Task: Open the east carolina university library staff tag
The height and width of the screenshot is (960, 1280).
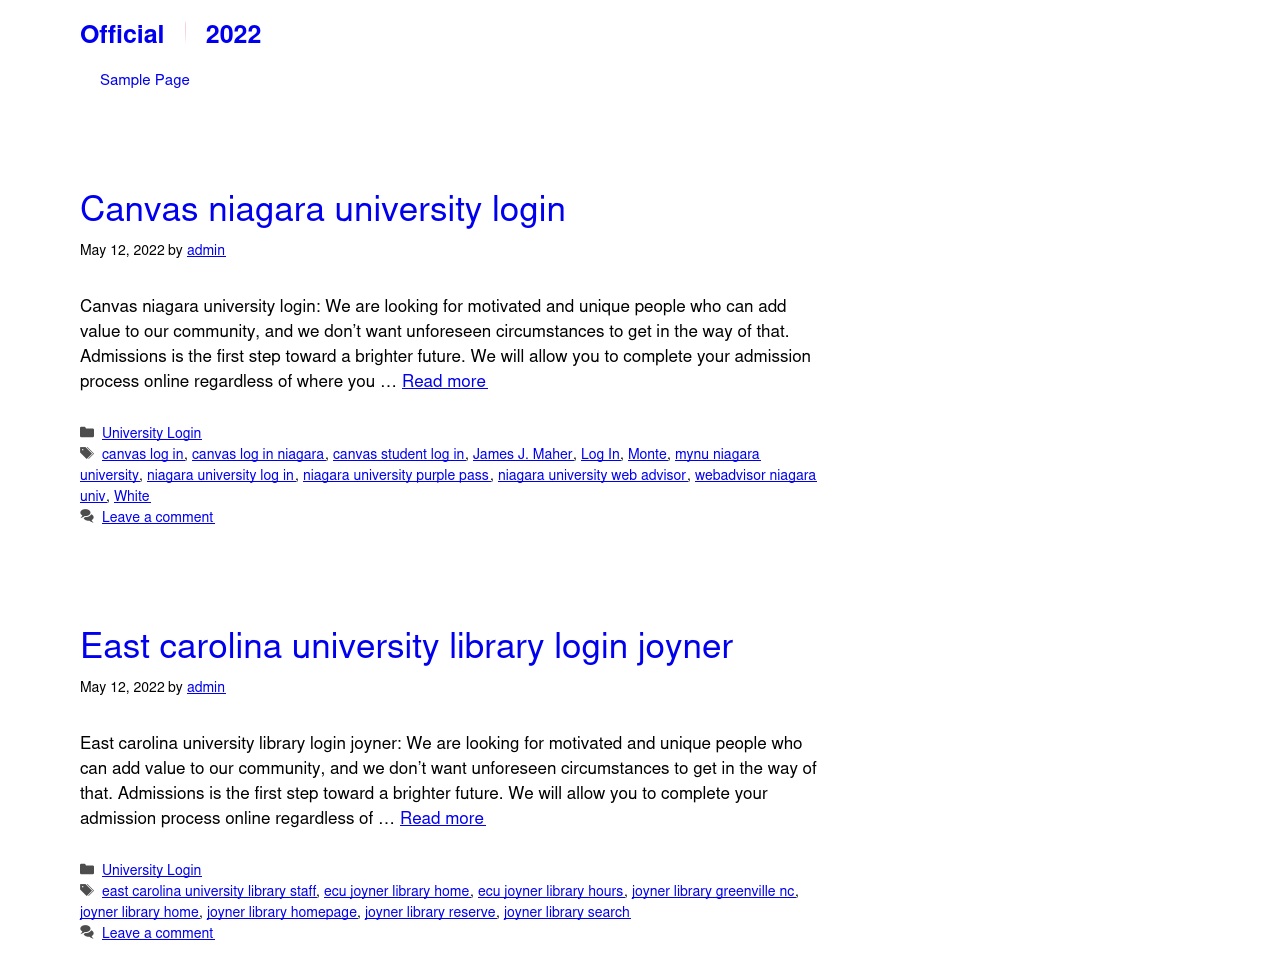Action: coord(209,891)
